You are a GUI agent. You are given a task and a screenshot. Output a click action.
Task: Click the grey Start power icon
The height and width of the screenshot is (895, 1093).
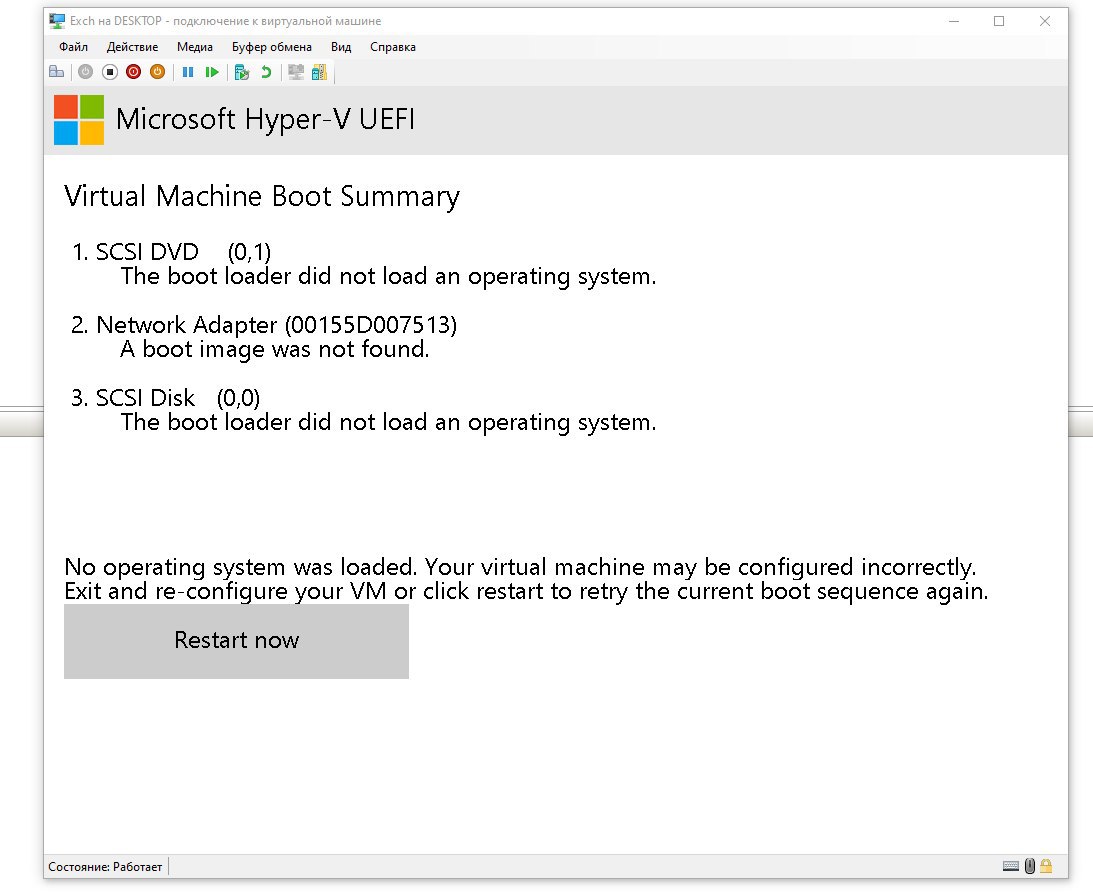(x=85, y=72)
